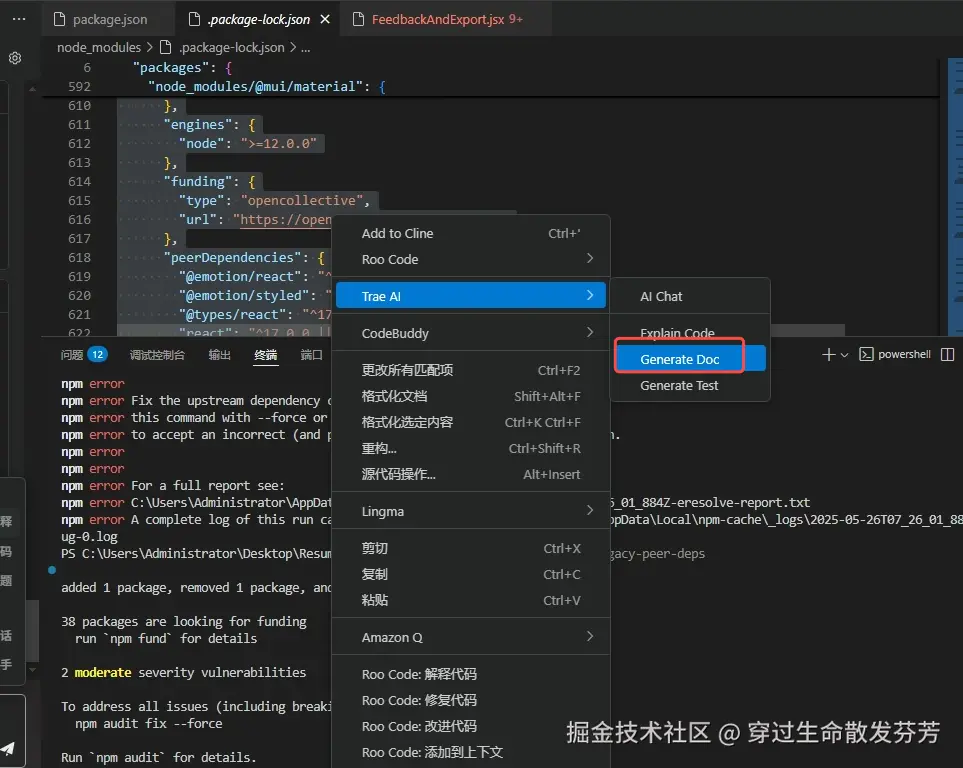Open the 输出 panel tab

coord(219,355)
